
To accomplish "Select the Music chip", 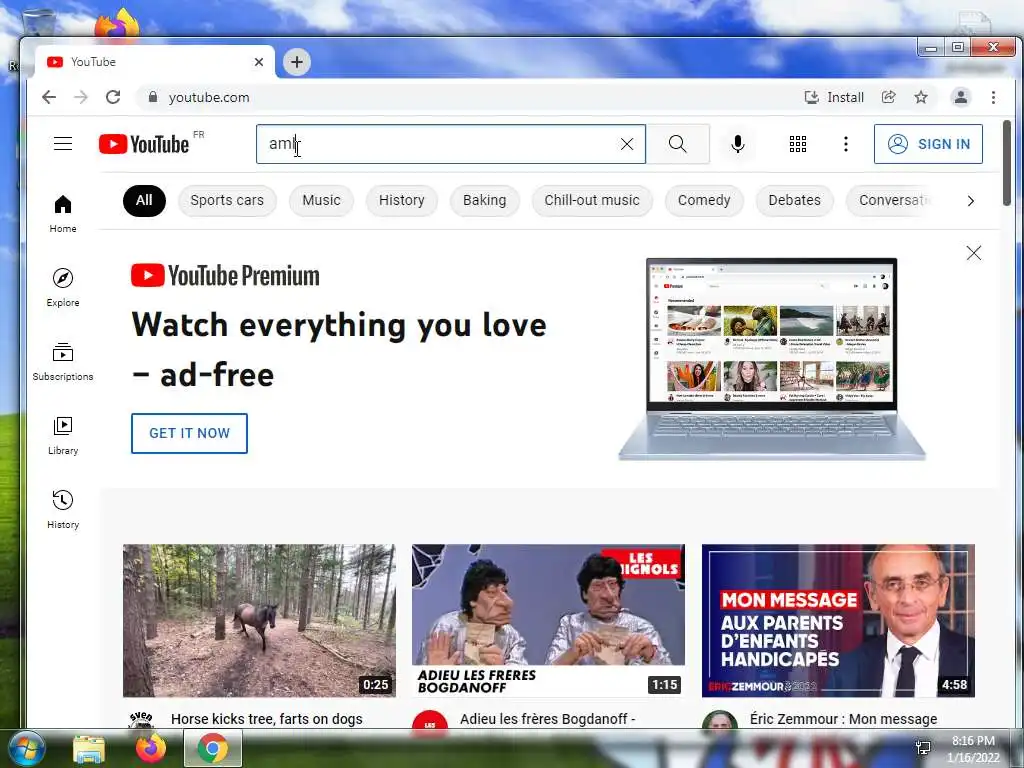I will [321, 200].
